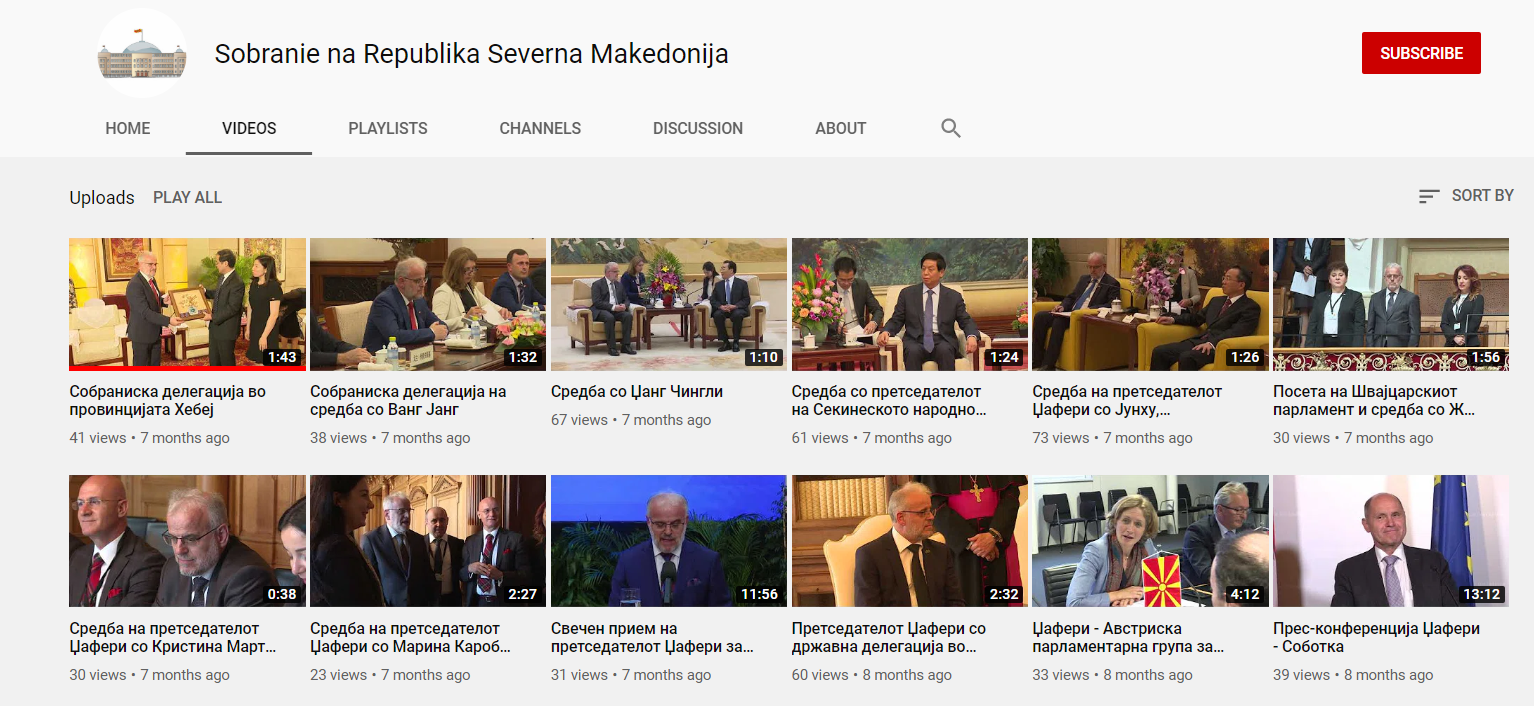The height and width of the screenshot is (706, 1534).
Task: Open the 1:56 Swiss parliament thumbnail
Action: pyautogui.click(x=1391, y=304)
